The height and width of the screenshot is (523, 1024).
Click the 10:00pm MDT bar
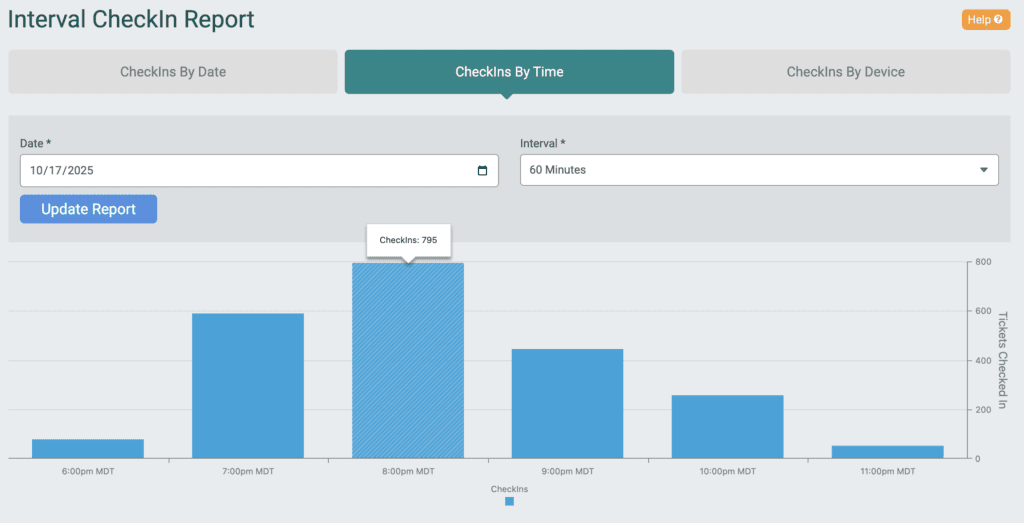click(727, 427)
